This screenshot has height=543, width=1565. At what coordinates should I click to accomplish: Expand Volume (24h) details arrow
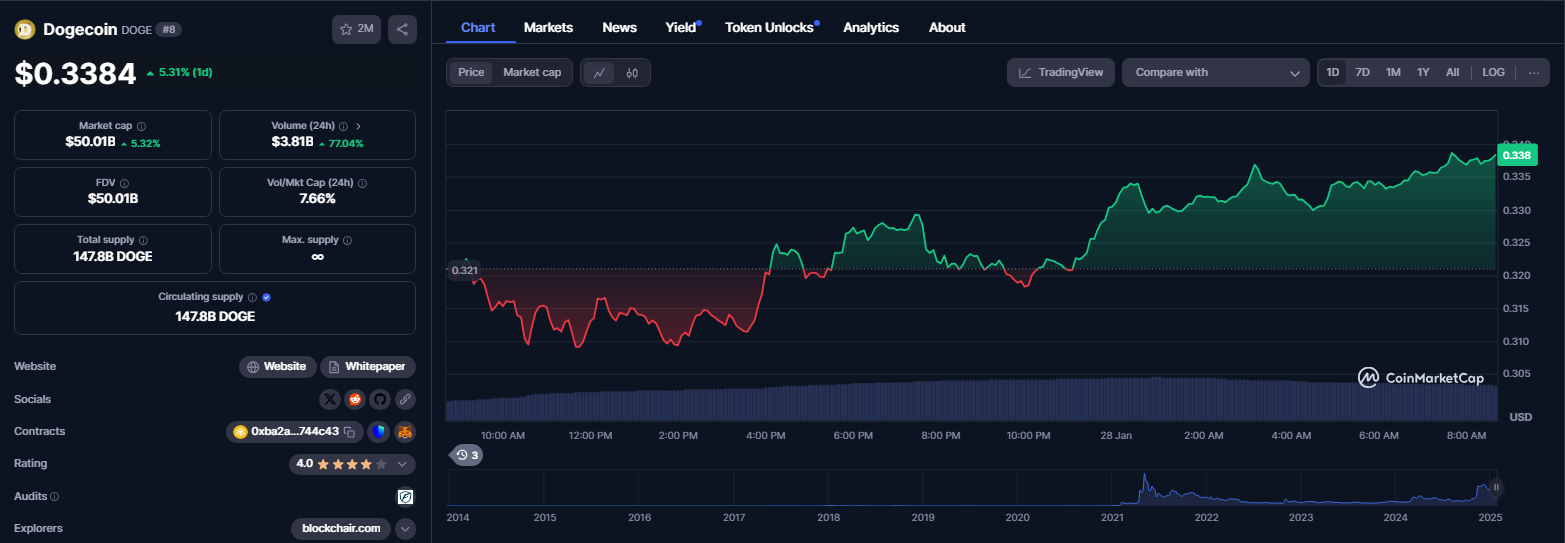pos(358,126)
